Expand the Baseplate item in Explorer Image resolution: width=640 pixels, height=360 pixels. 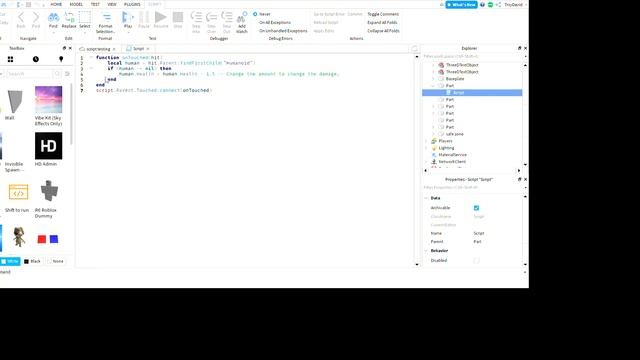pyautogui.click(x=433, y=79)
